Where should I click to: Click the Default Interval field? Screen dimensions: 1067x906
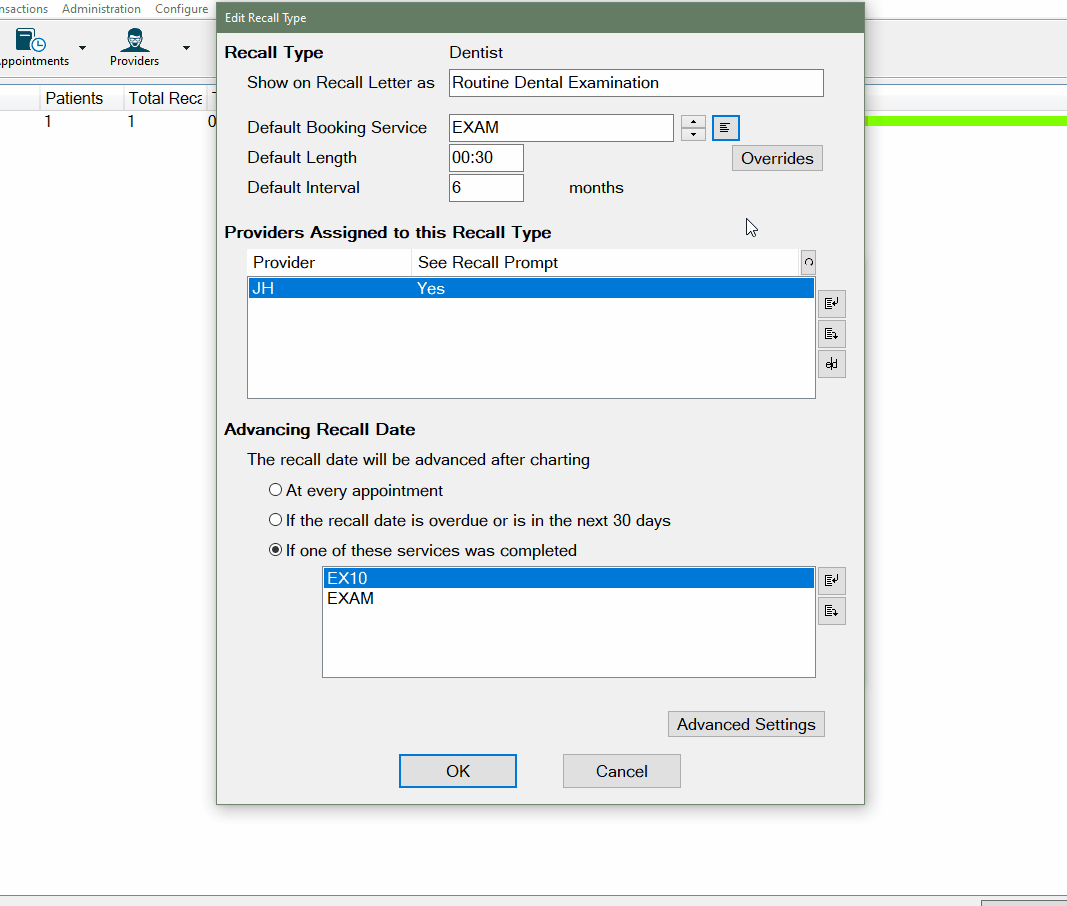click(x=487, y=188)
